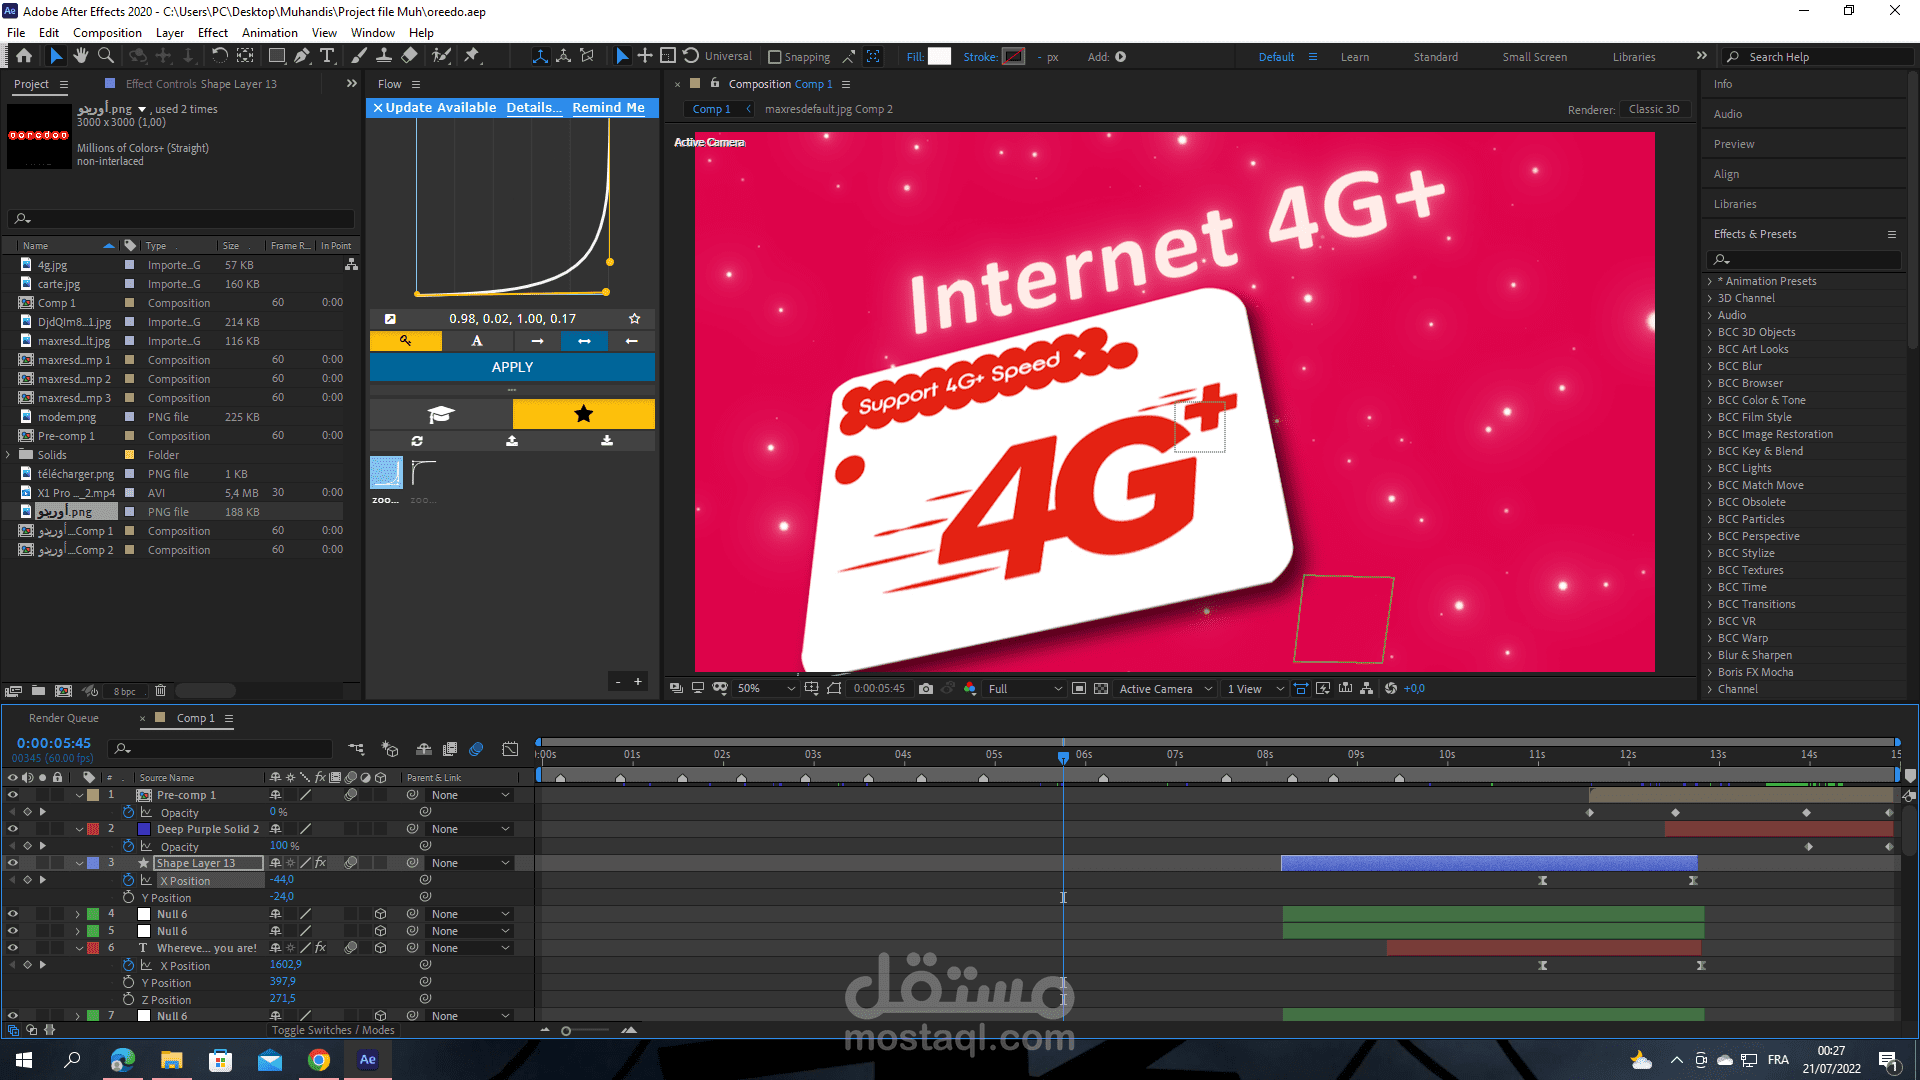Select the Horizontal Type tool
The width and height of the screenshot is (1920, 1080).
click(327, 56)
